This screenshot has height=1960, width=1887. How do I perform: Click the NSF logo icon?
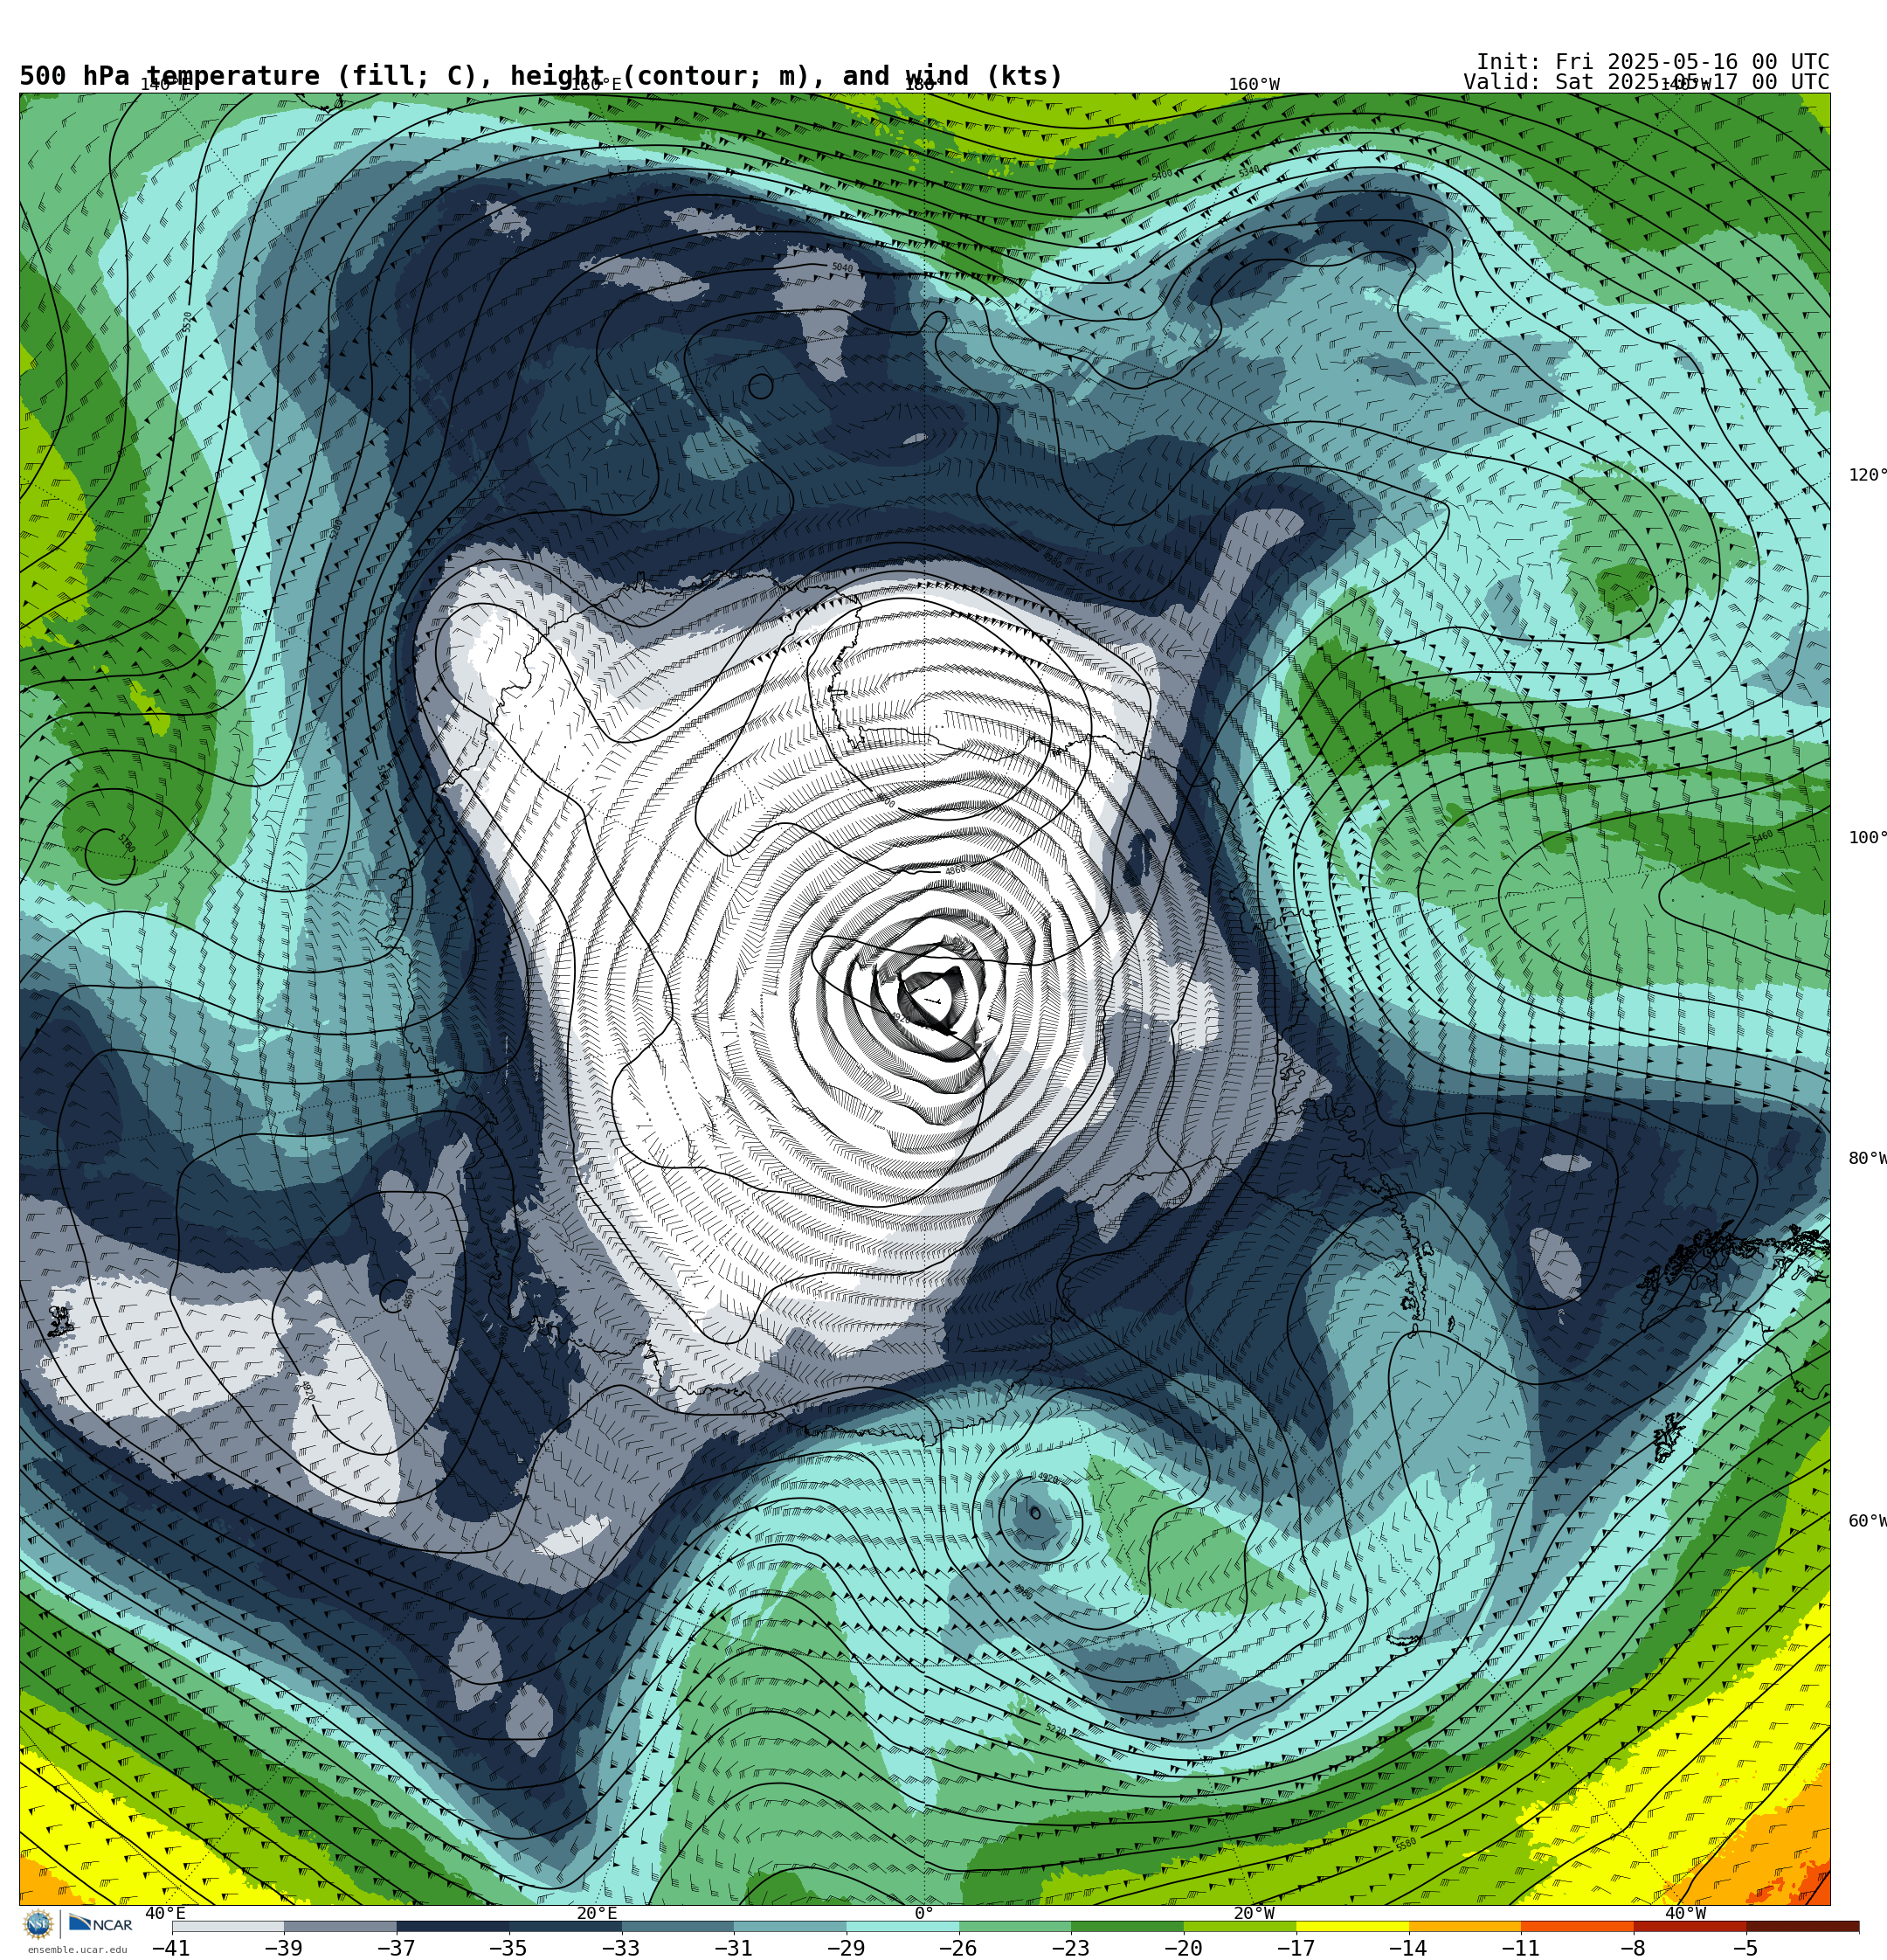pyautogui.click(x=38, y=1924)
